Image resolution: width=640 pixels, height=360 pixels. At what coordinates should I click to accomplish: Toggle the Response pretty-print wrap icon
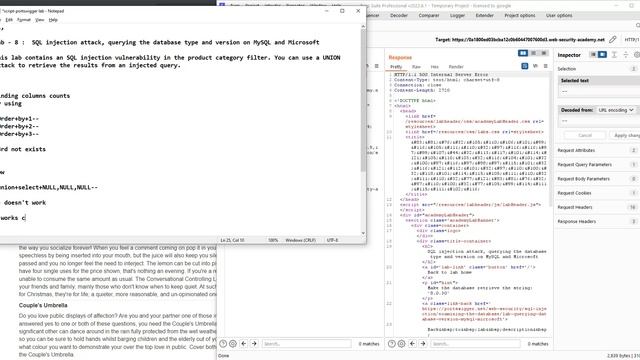[525, 66]
